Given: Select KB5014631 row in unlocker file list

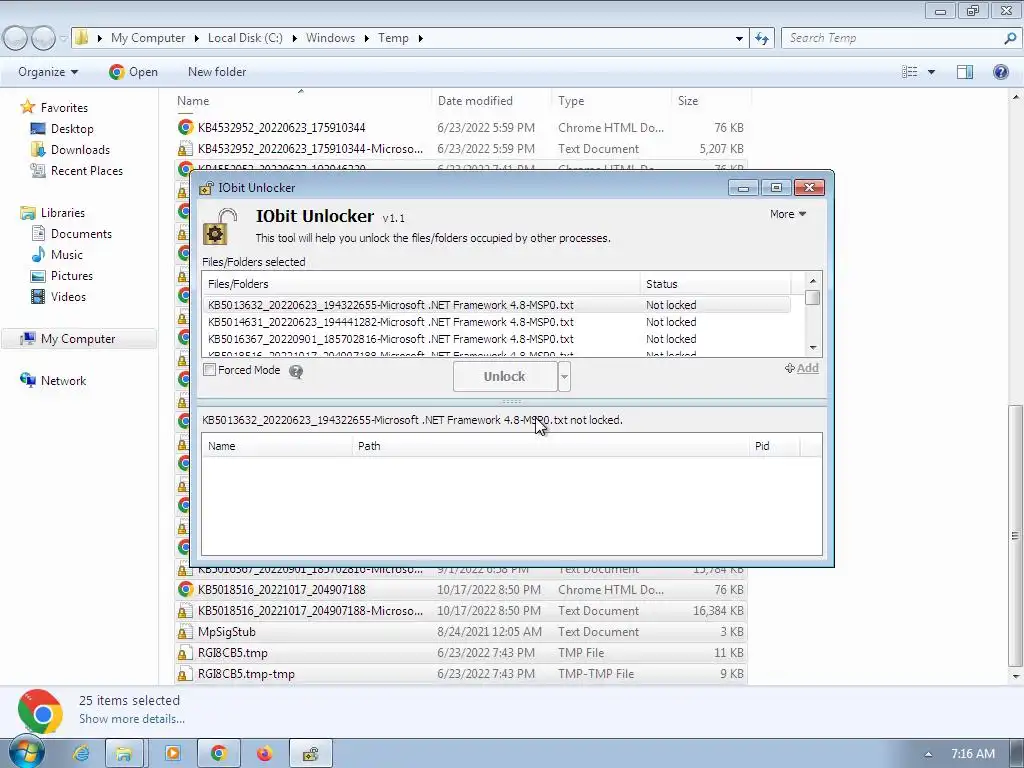Looking at the screenshot, I should (496, 322).
